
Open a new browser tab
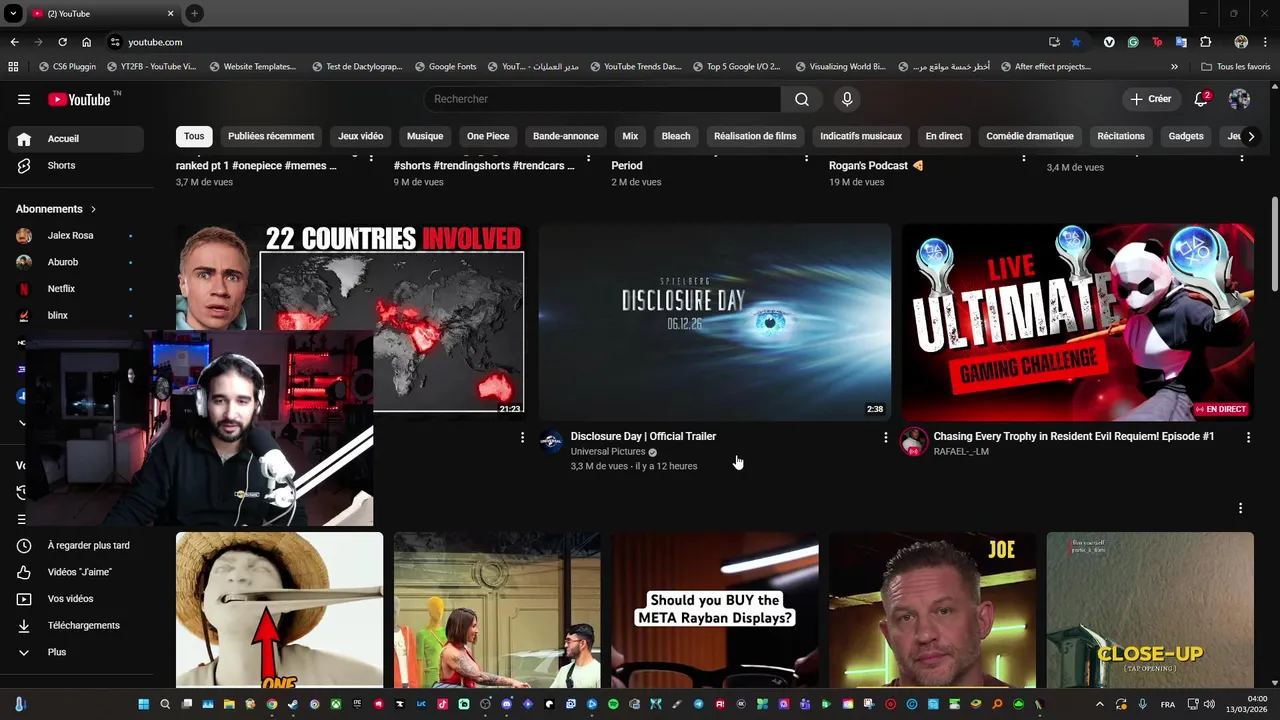(x=194, y=13)
